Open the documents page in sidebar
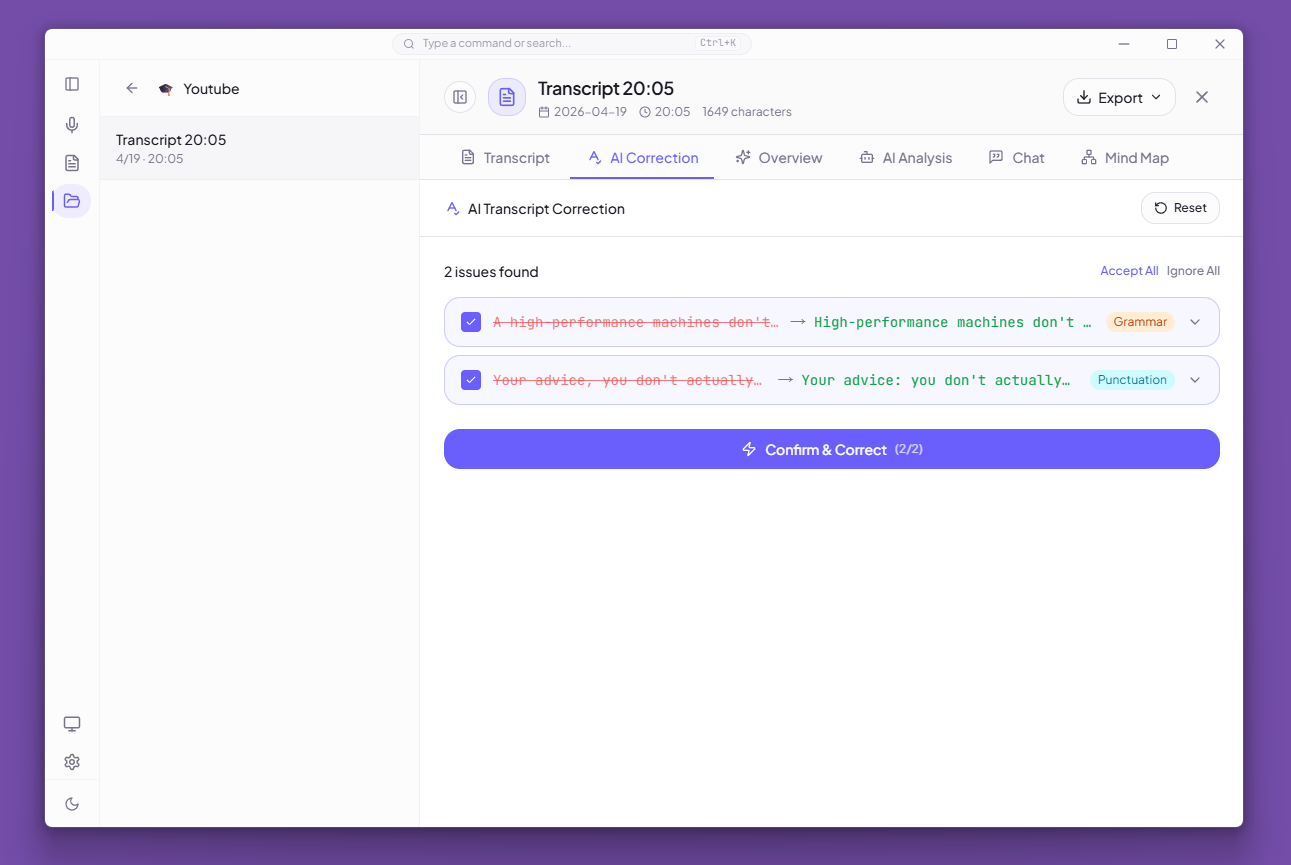 [72, 163]
